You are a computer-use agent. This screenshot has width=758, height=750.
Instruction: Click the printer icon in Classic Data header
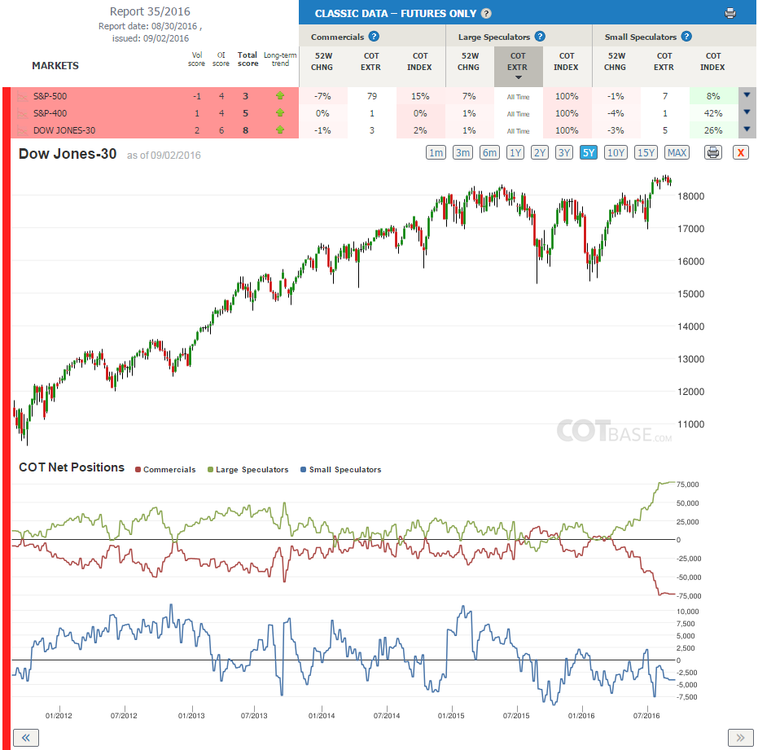click(x=730, y=14)
